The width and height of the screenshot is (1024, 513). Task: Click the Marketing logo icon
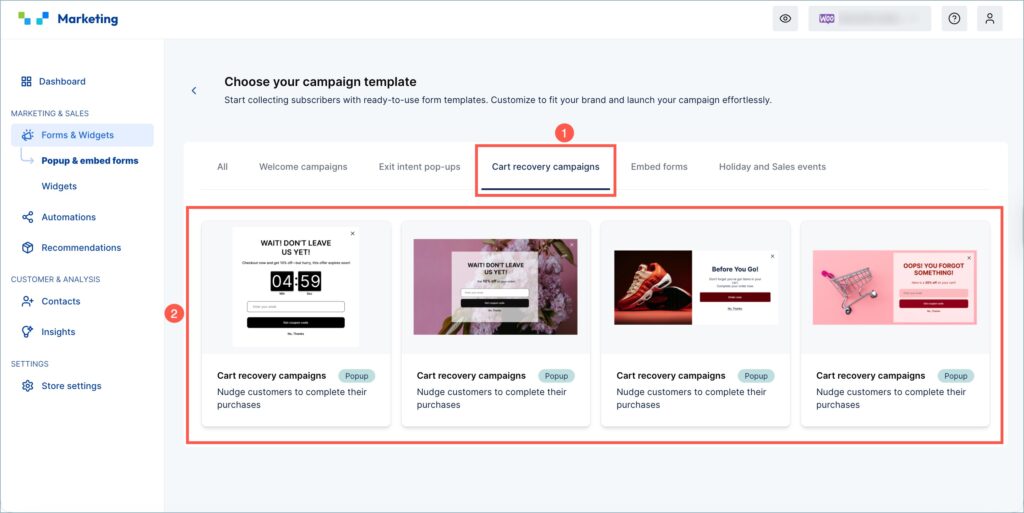[33, 18]
